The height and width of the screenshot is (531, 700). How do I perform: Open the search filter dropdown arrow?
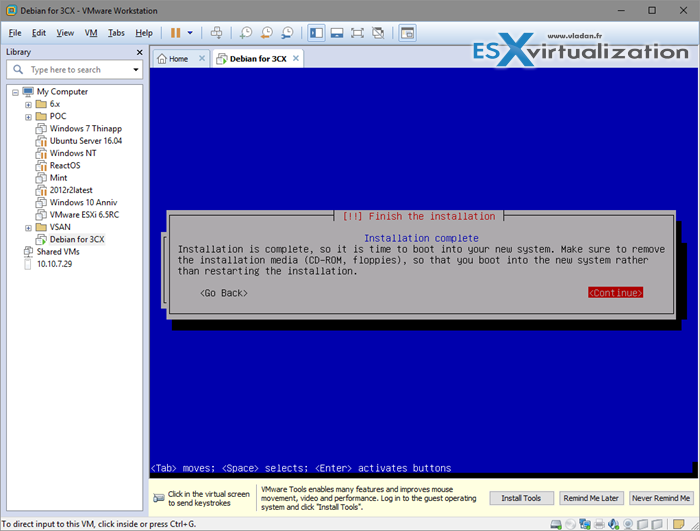click(x=136, y=70)
